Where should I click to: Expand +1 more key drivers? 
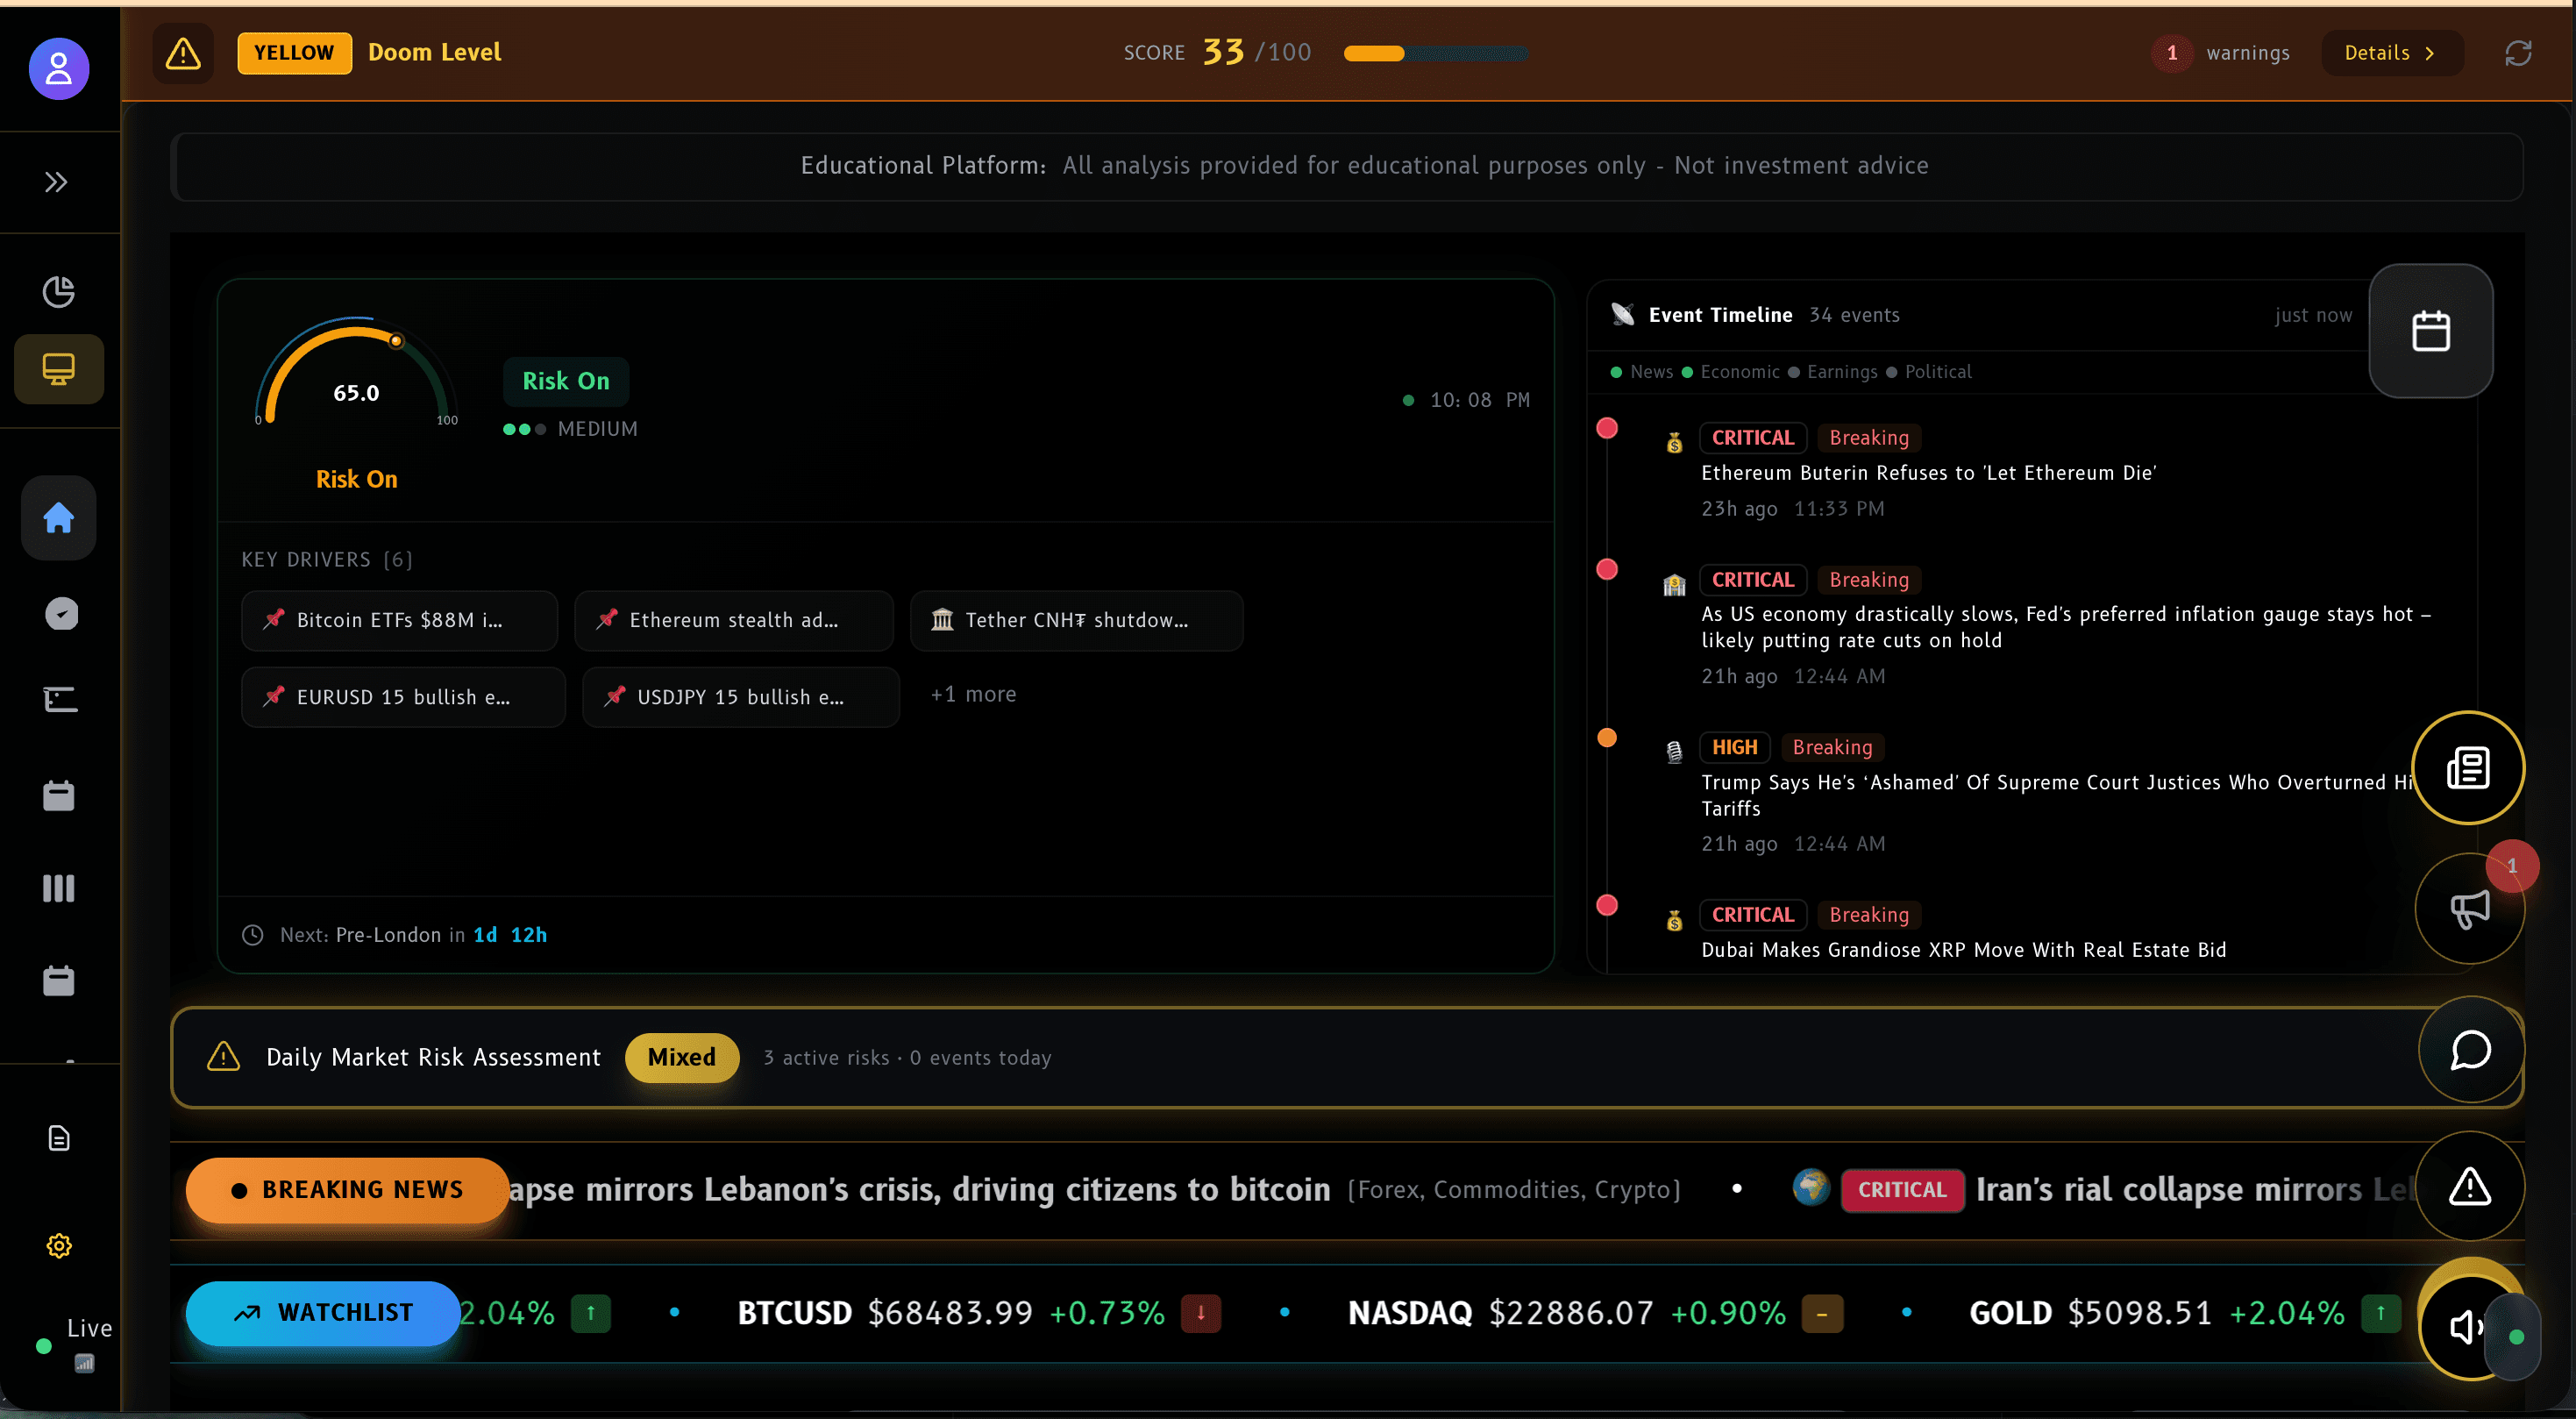[x=972, y=693]
